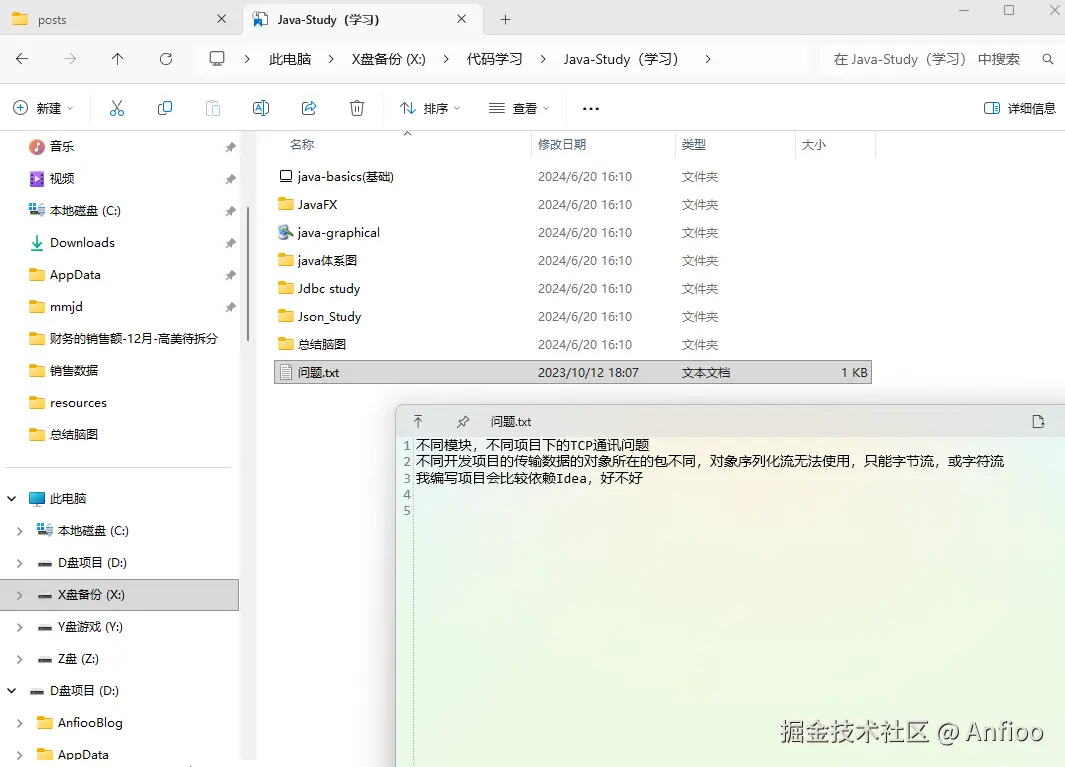This screenshot has height=767, width=1065.
Task: Open the 查看 view dropdown
Action: click(519, 108)
